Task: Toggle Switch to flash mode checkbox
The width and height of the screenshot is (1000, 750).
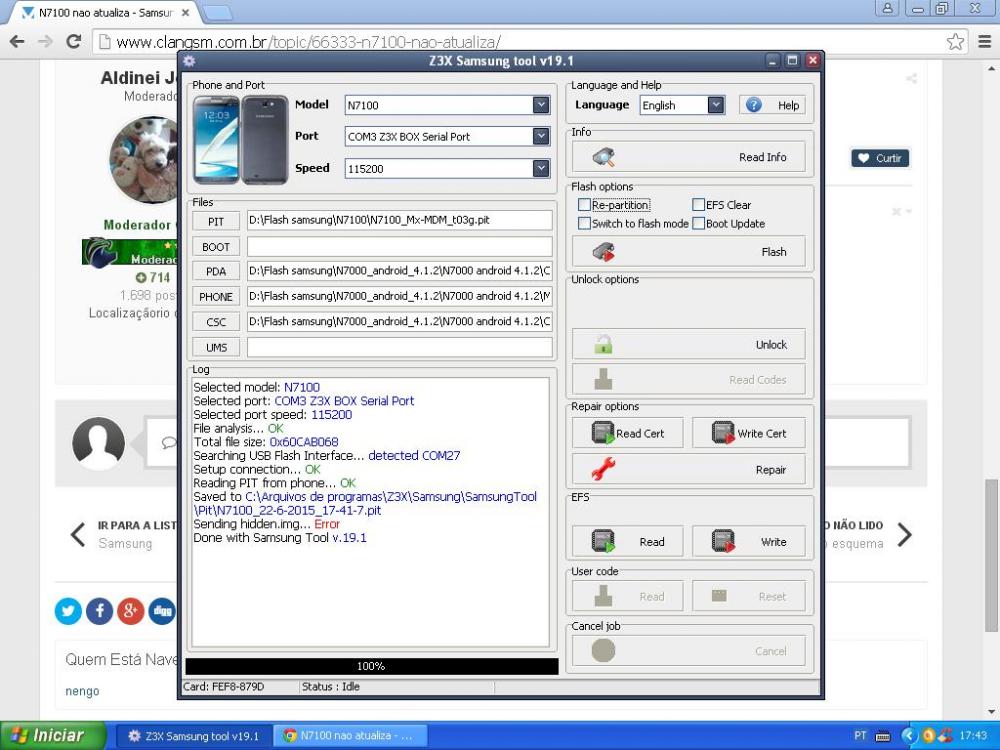Action: (x=584, y=223)
